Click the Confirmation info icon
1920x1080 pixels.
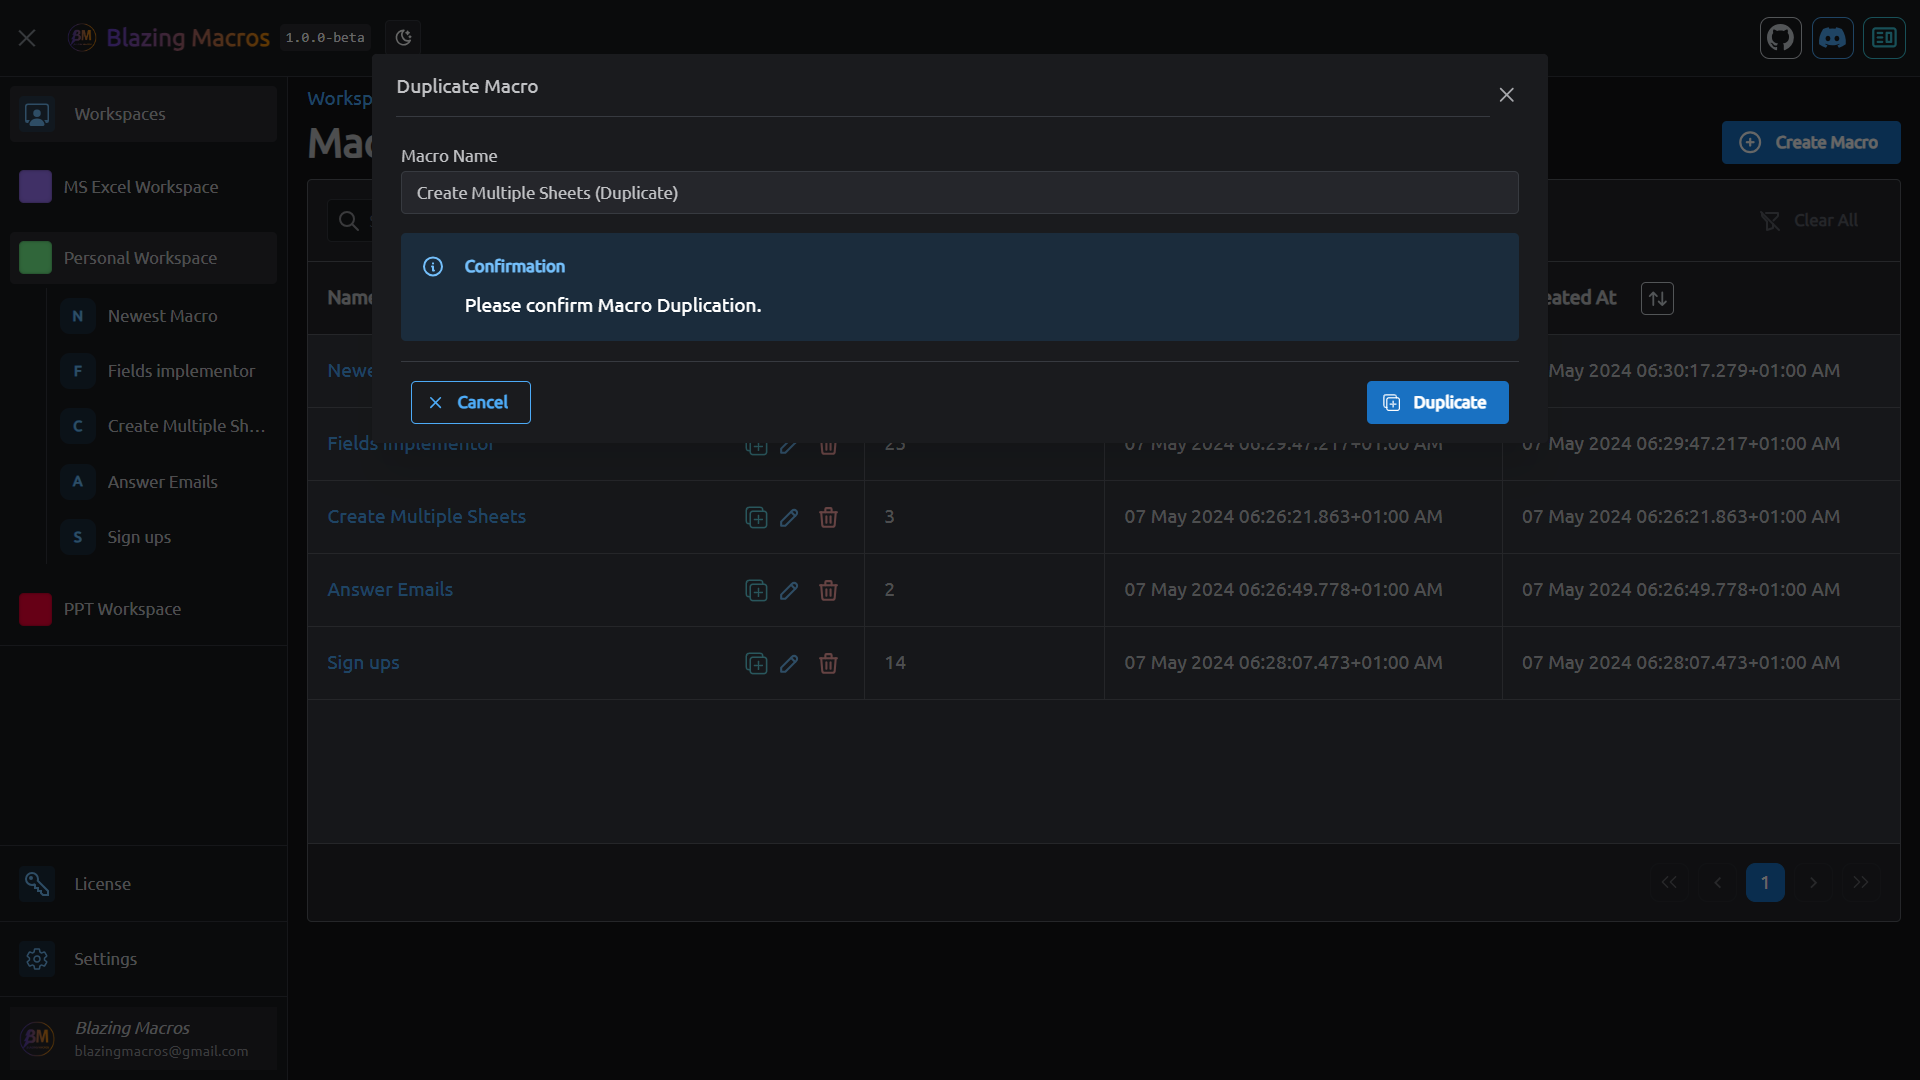433,267
